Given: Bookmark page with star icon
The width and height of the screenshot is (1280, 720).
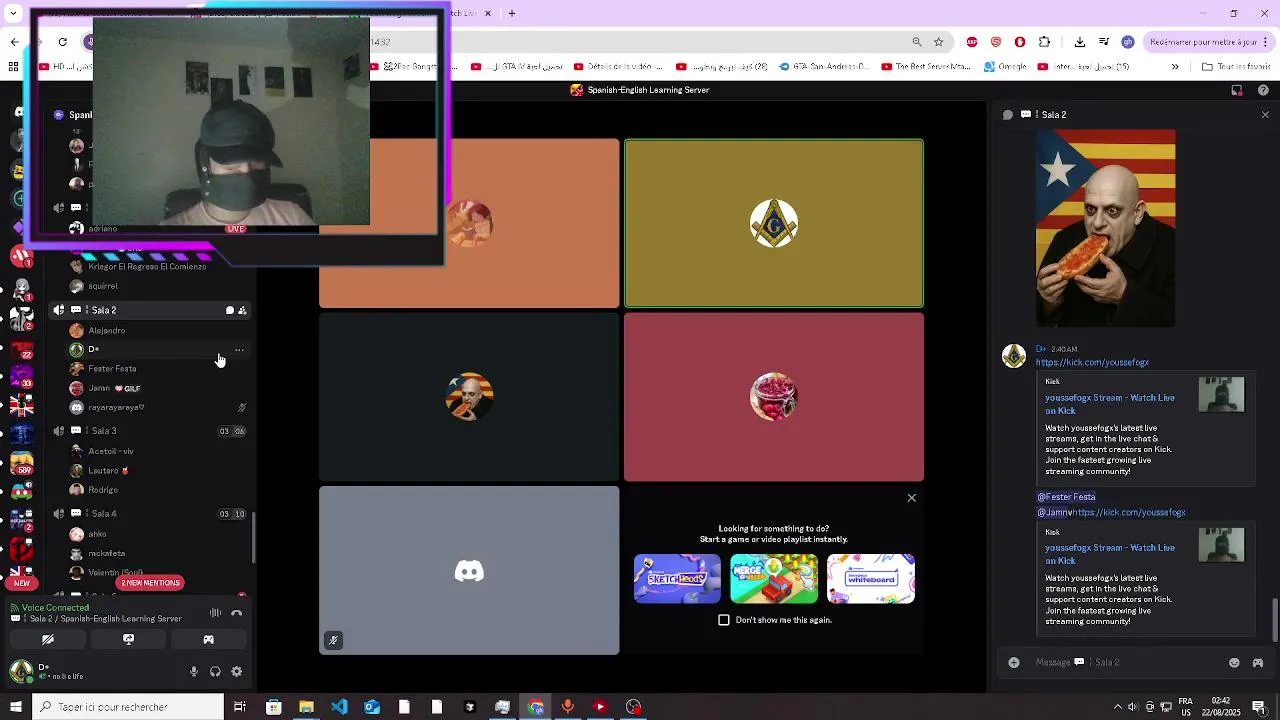Looking at the screenshot, I should point(938,42).
